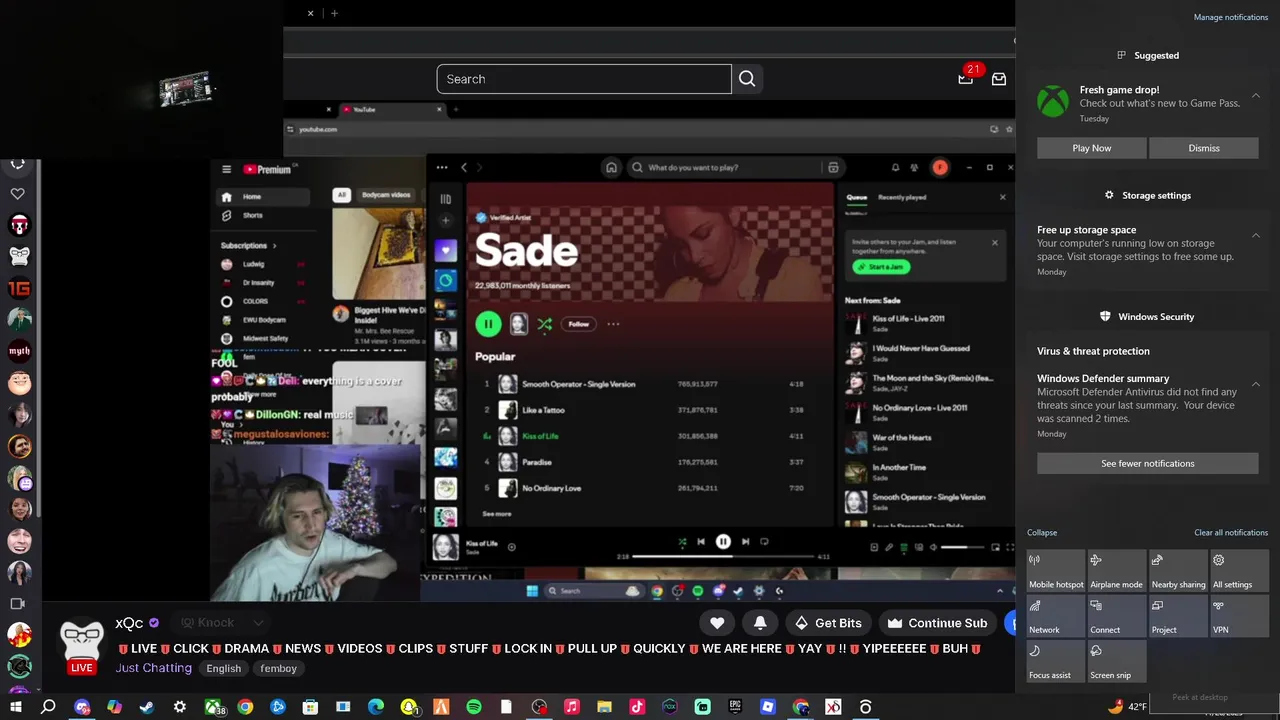This screenshot has width=1280, height=720.
Task: Open Epic Games Launcher from the taskbar
Action: tap(735, 707)
